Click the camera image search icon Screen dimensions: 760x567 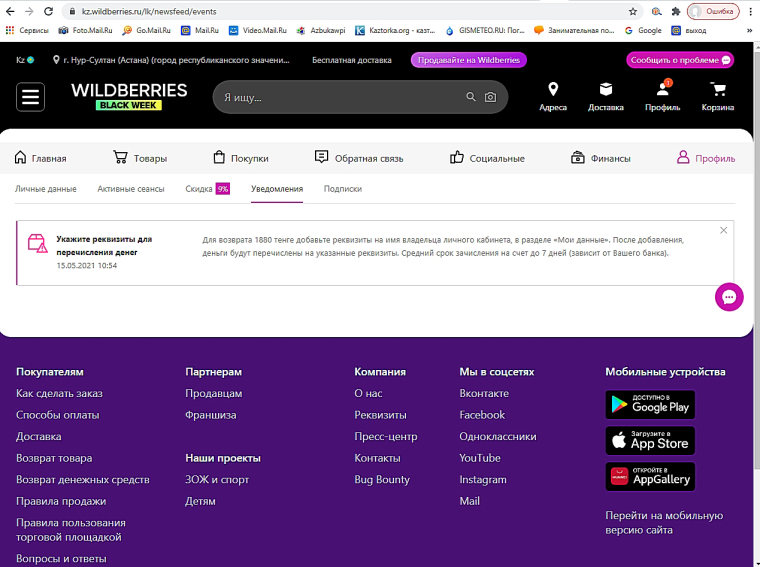click(490, 98)
